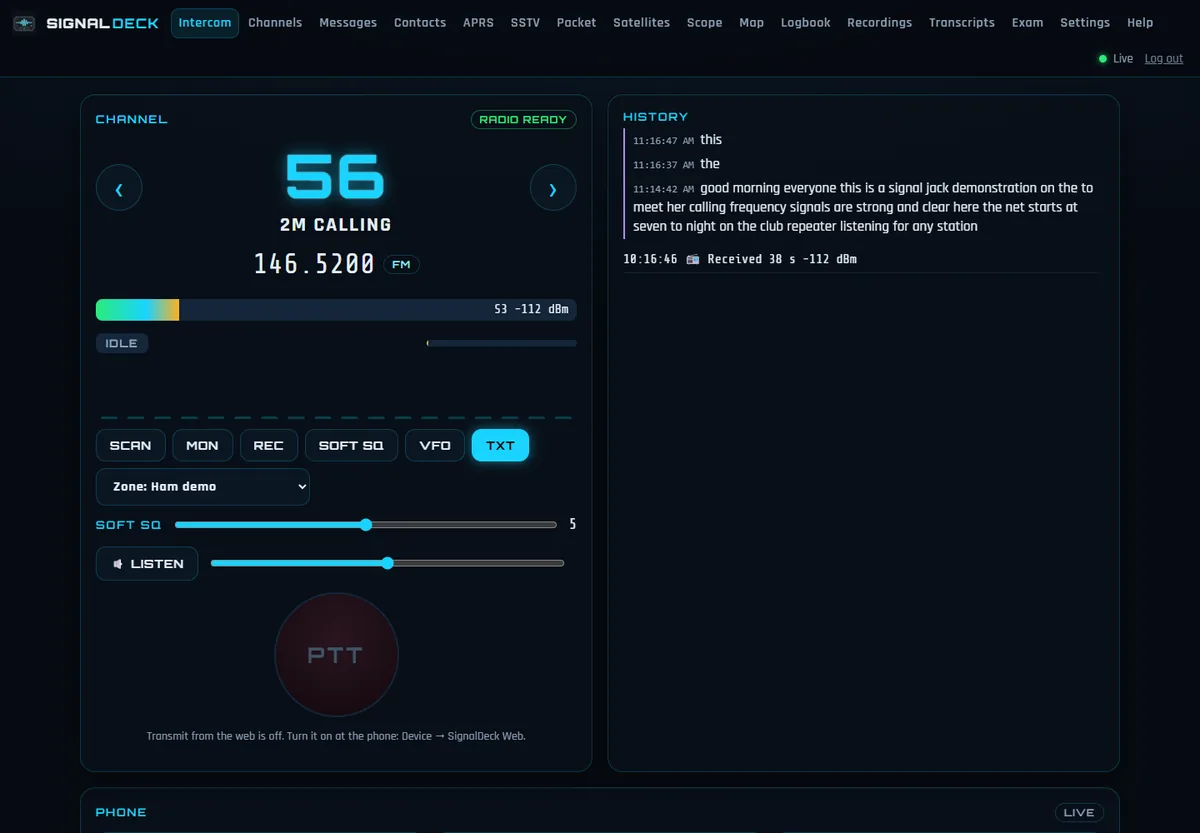Toggle the SOFT SQ button
The height and width of the screenshot is (833, 1200).
351,445
